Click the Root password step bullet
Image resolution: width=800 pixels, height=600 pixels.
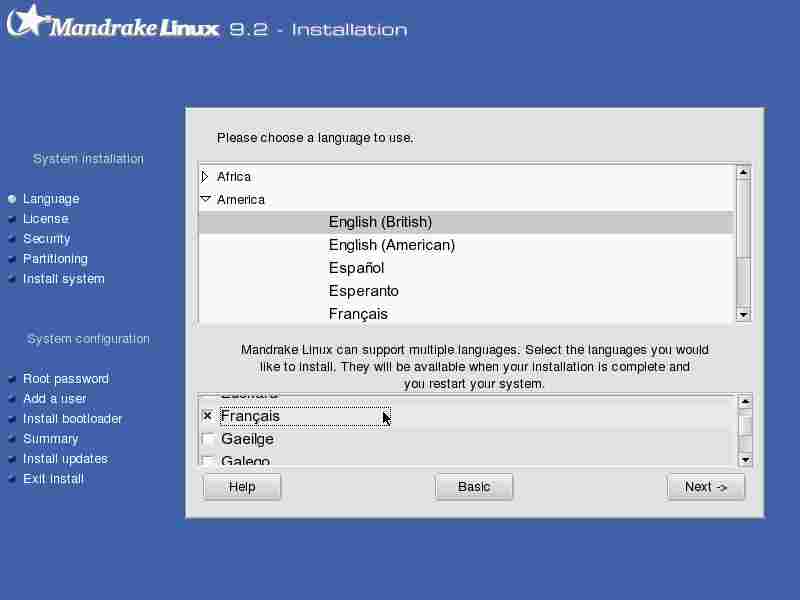(12, 379)
